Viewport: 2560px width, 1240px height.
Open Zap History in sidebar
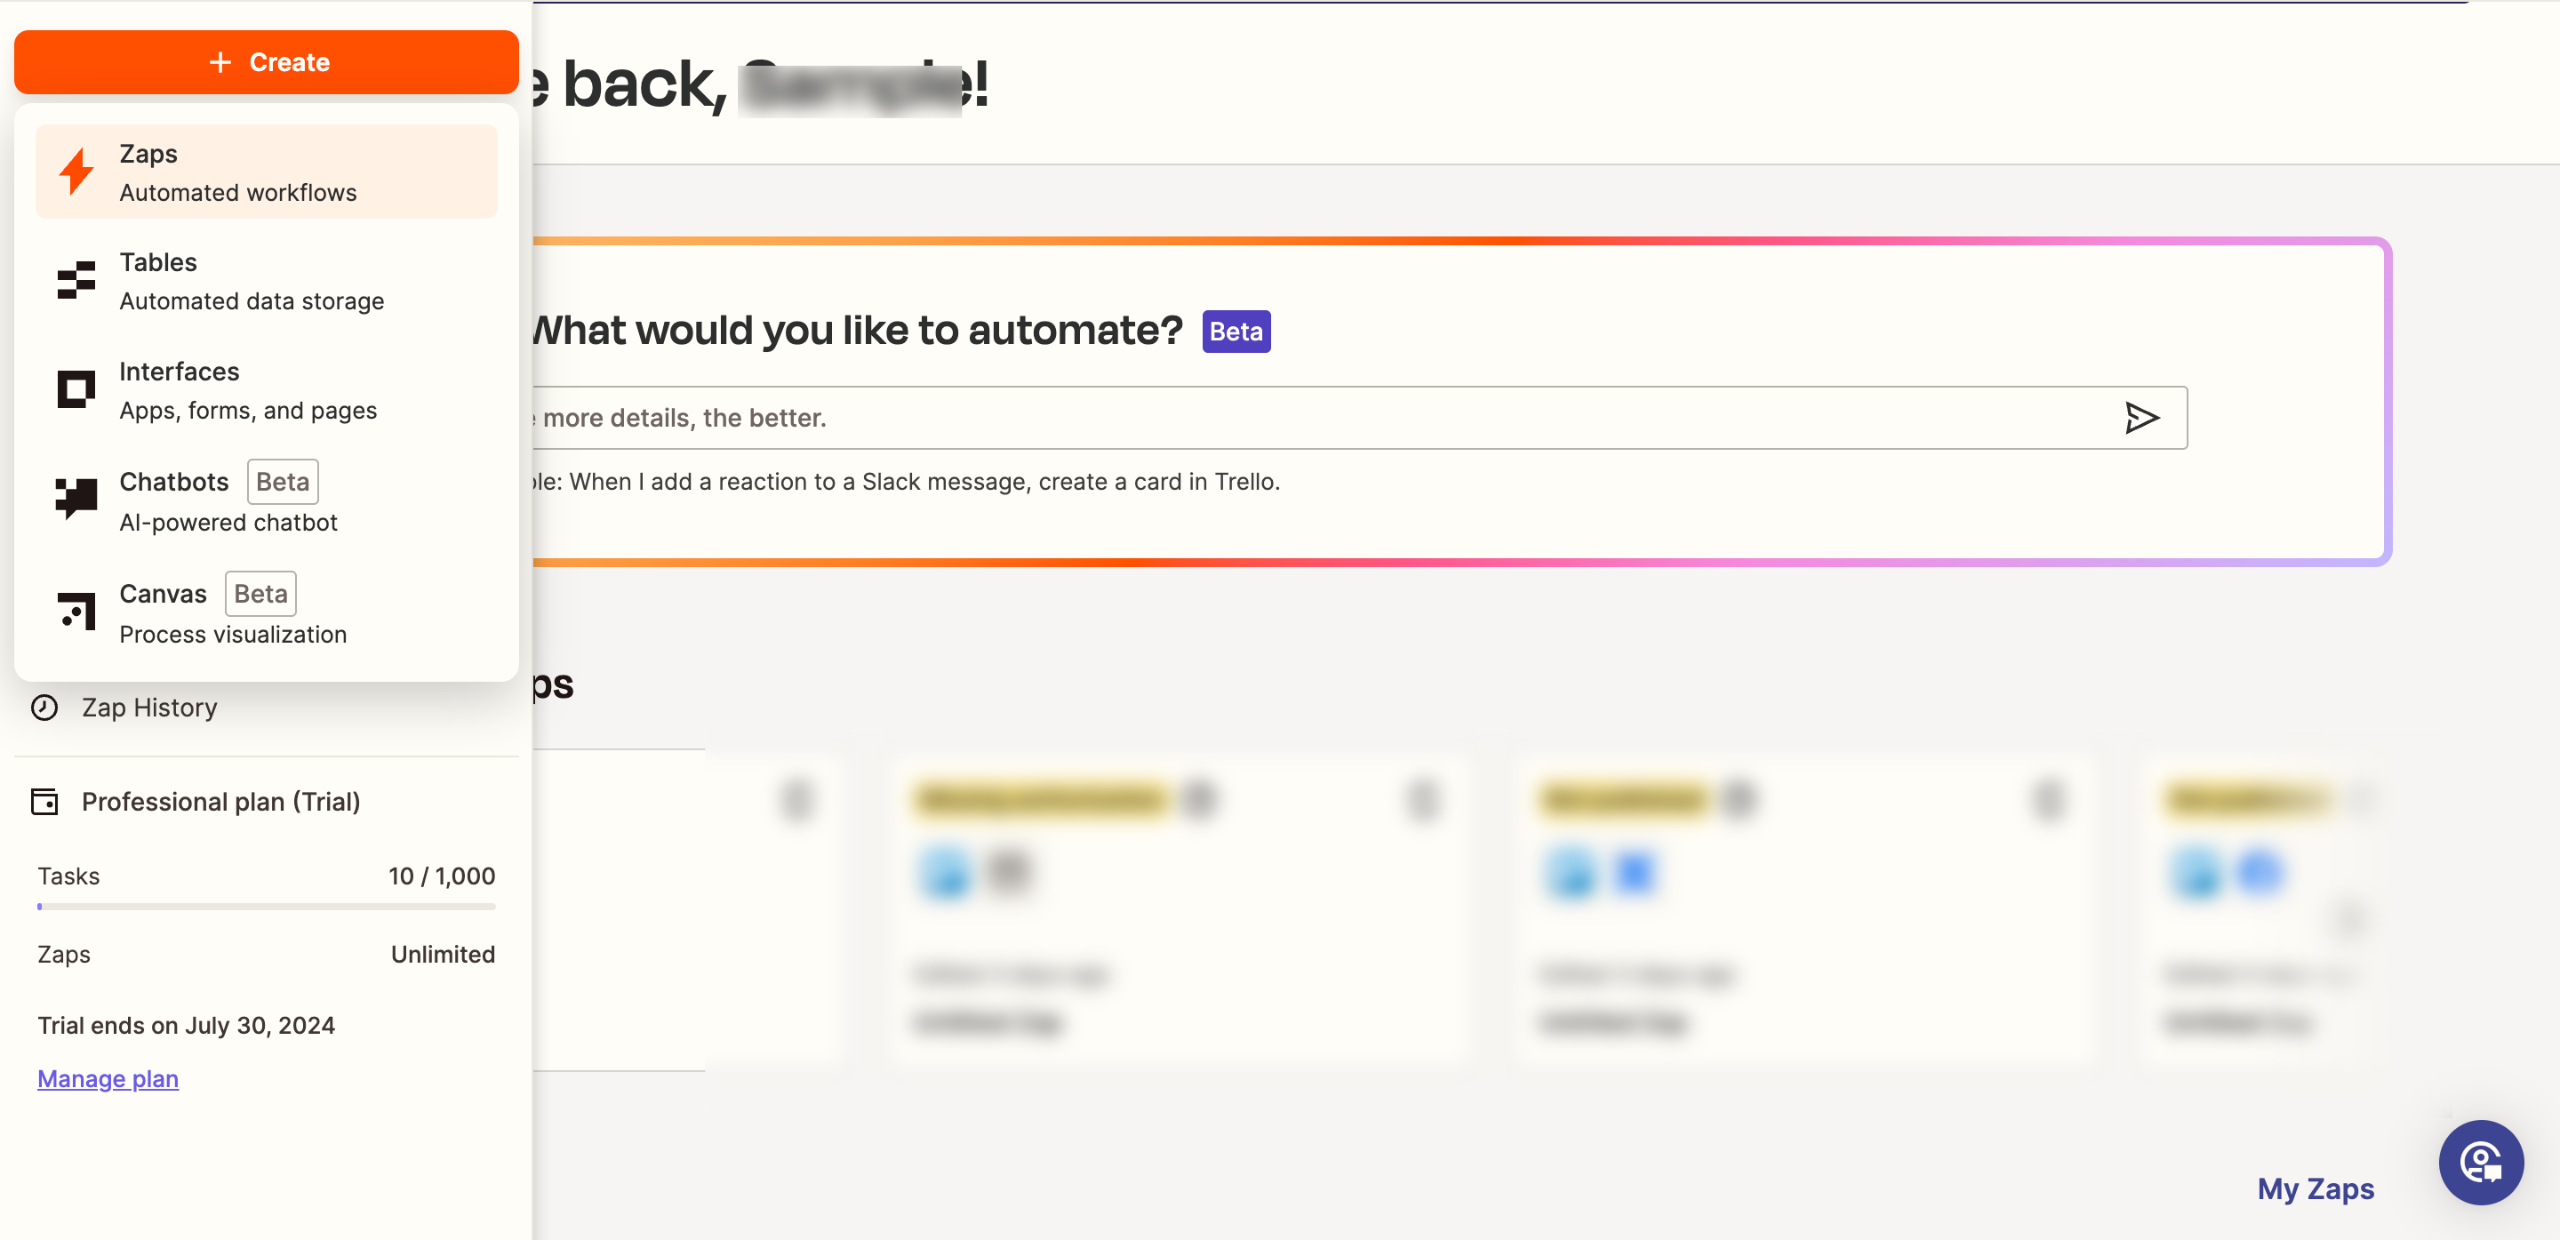[x=150, y=708]
